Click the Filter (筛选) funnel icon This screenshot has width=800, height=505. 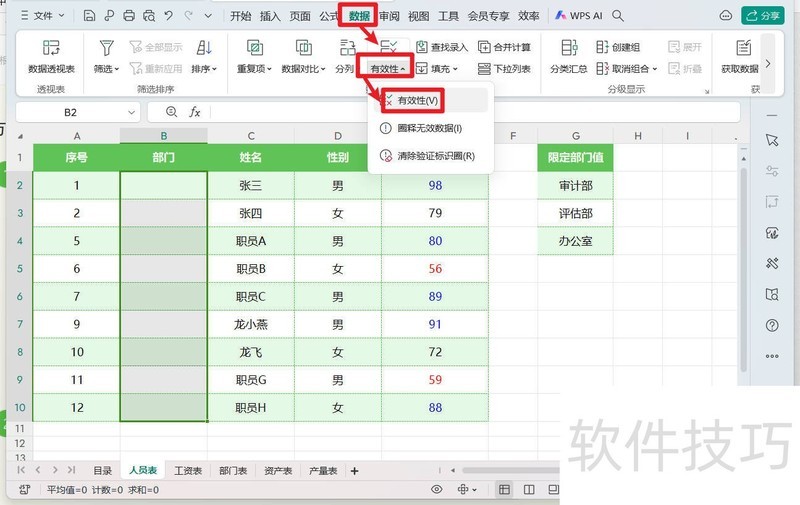tap(106, 48)
